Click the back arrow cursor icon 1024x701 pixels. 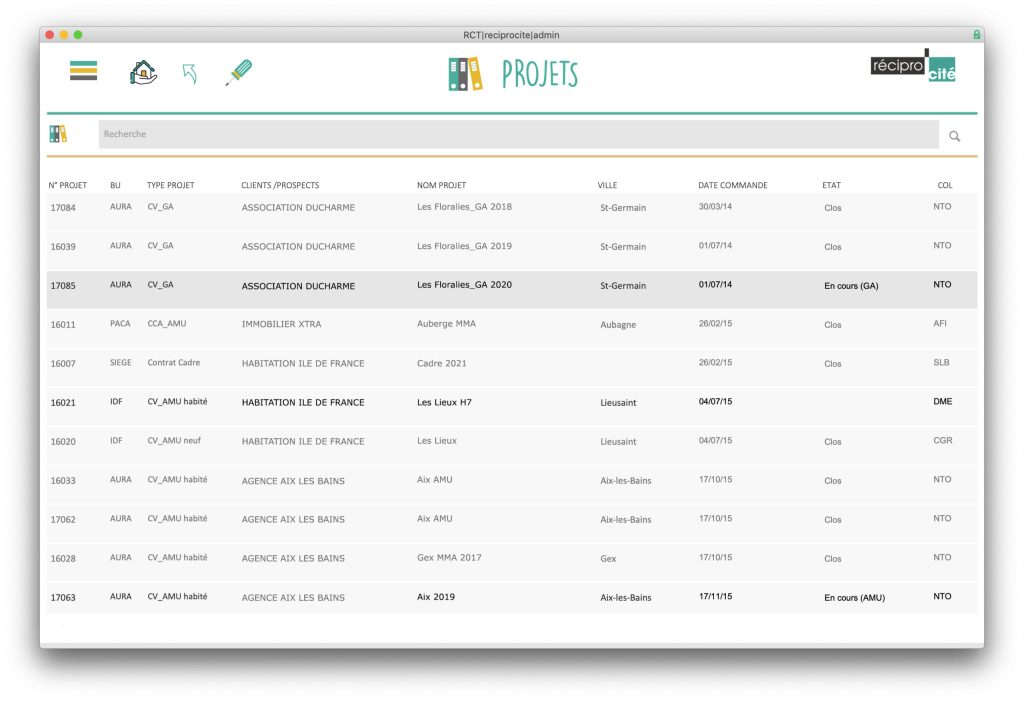pyautogui.click(x=190, y=73)
